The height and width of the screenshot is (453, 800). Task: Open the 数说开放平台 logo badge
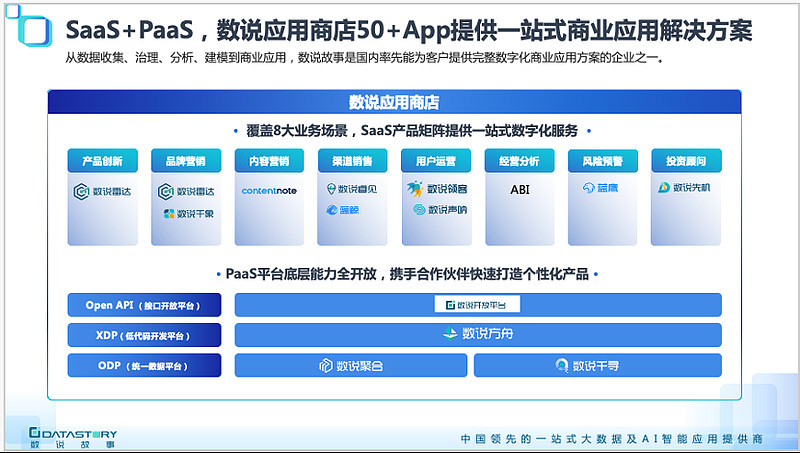pyautogui.click(x=477, y=305)
